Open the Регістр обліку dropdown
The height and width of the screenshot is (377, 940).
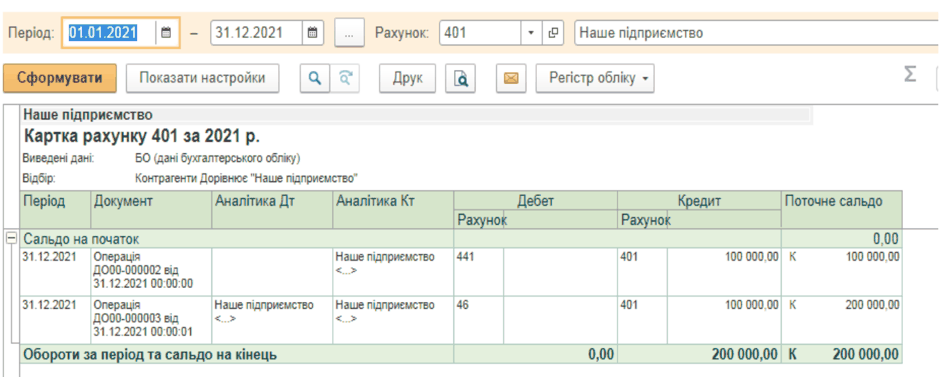[595, 79]
